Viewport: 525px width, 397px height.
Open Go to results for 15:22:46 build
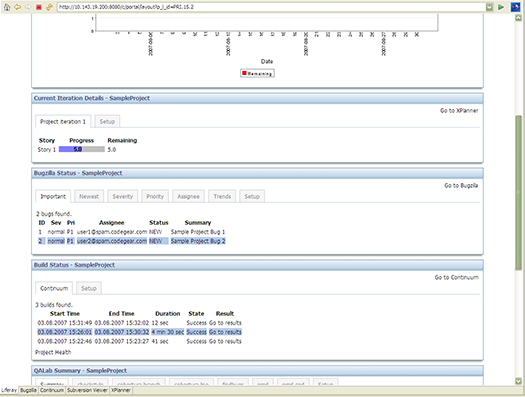[225, 341]
